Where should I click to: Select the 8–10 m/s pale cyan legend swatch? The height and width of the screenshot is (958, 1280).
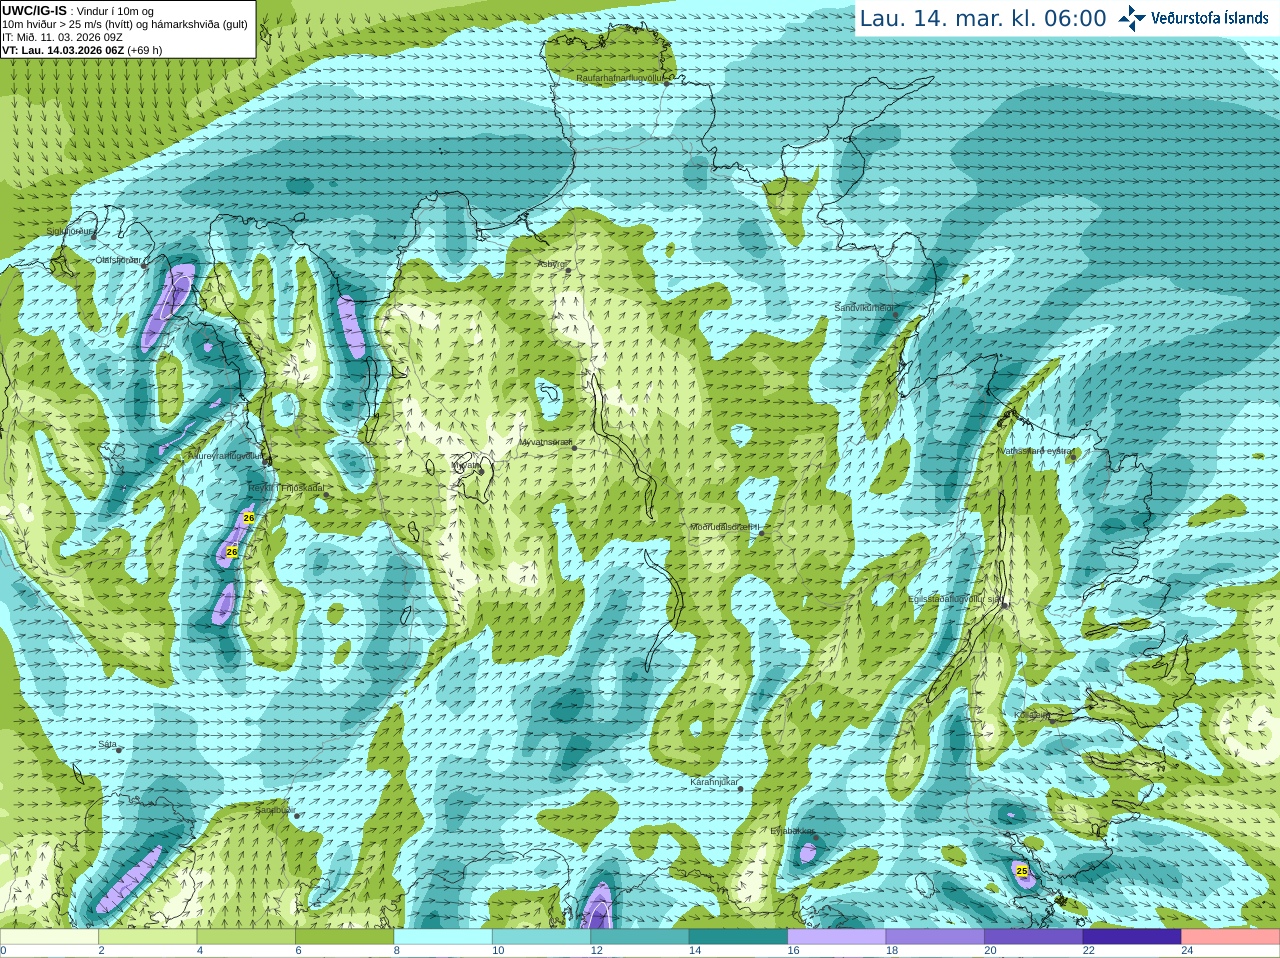click(x=443, y=937)
